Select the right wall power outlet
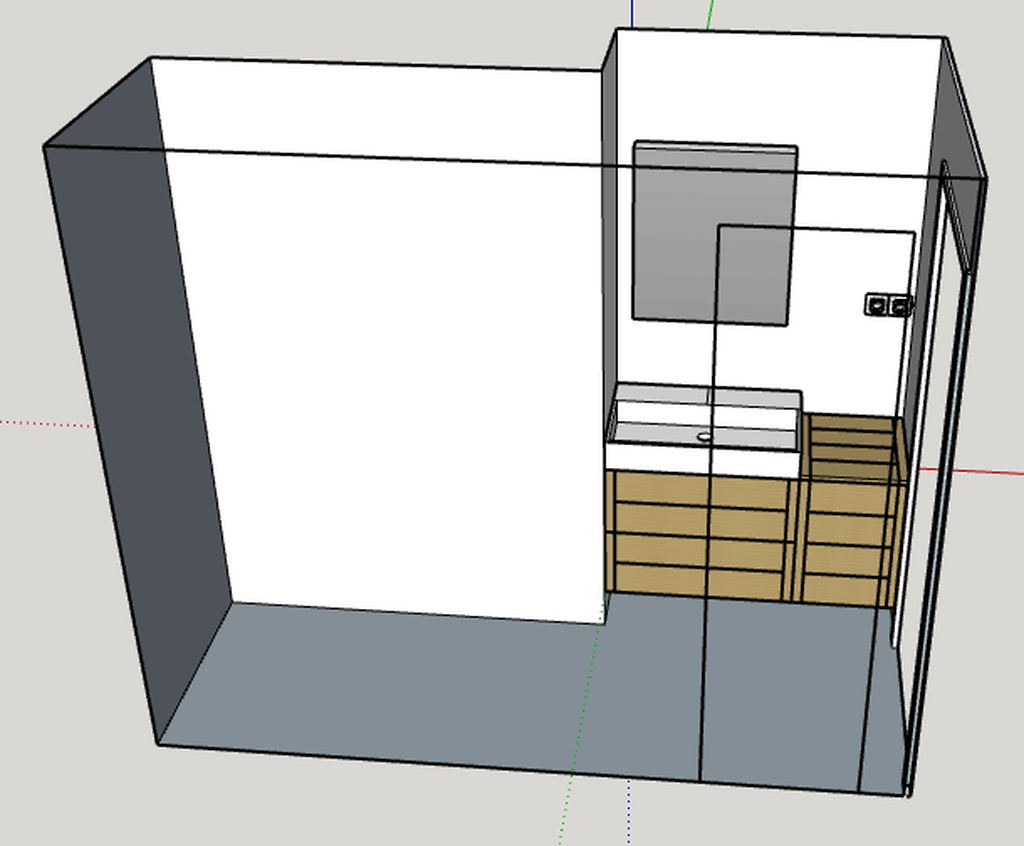Viewport: 1024px width, 846px height. click(x=899, y=305)
